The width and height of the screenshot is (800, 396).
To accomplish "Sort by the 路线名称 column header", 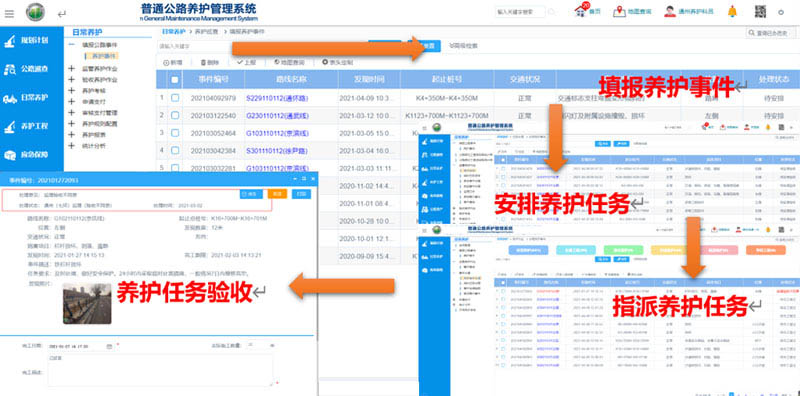I will click(x=291, y=80).
